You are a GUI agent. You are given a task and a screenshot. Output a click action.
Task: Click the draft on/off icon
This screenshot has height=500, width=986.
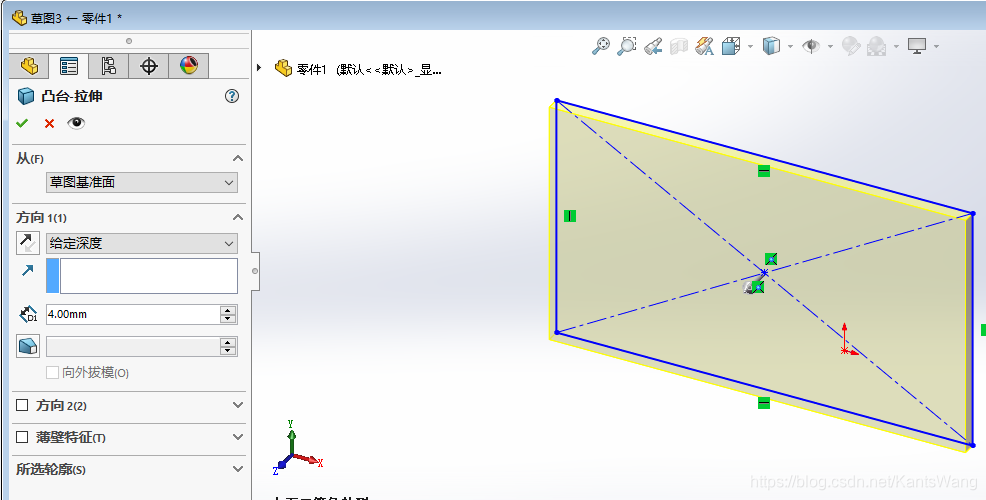28,346
